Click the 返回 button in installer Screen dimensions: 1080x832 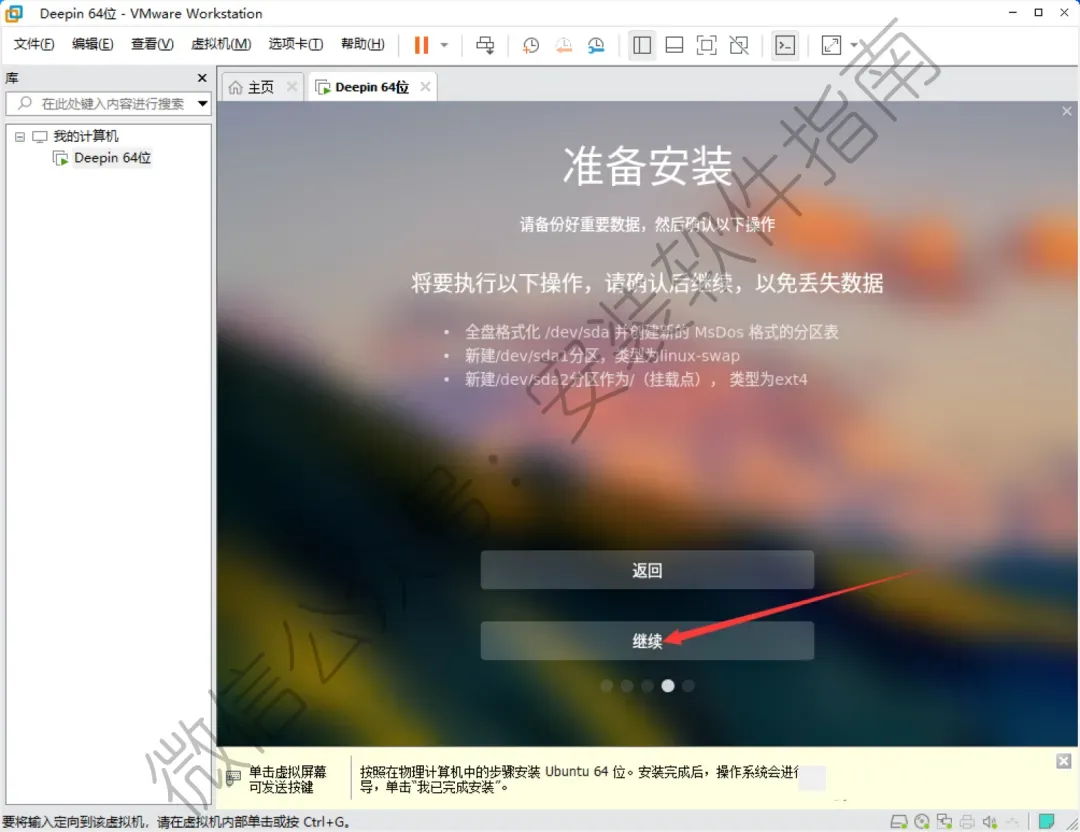click(647, 570)
